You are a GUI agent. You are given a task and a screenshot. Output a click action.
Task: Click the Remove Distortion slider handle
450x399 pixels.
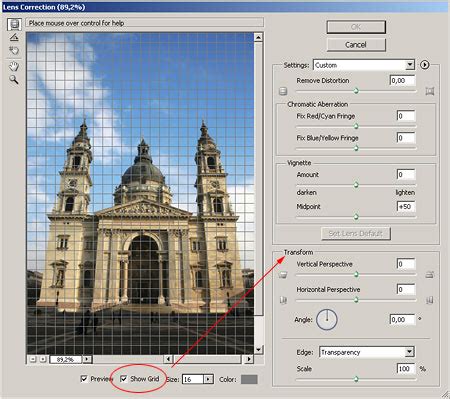click(356, 91)
